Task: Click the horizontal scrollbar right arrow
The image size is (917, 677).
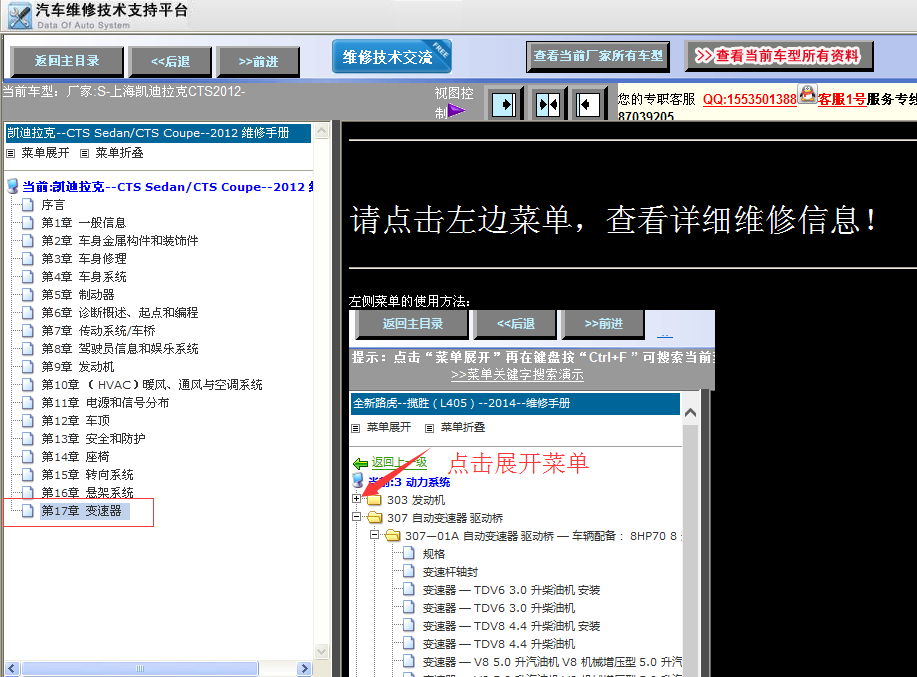Action: (304, 668)
